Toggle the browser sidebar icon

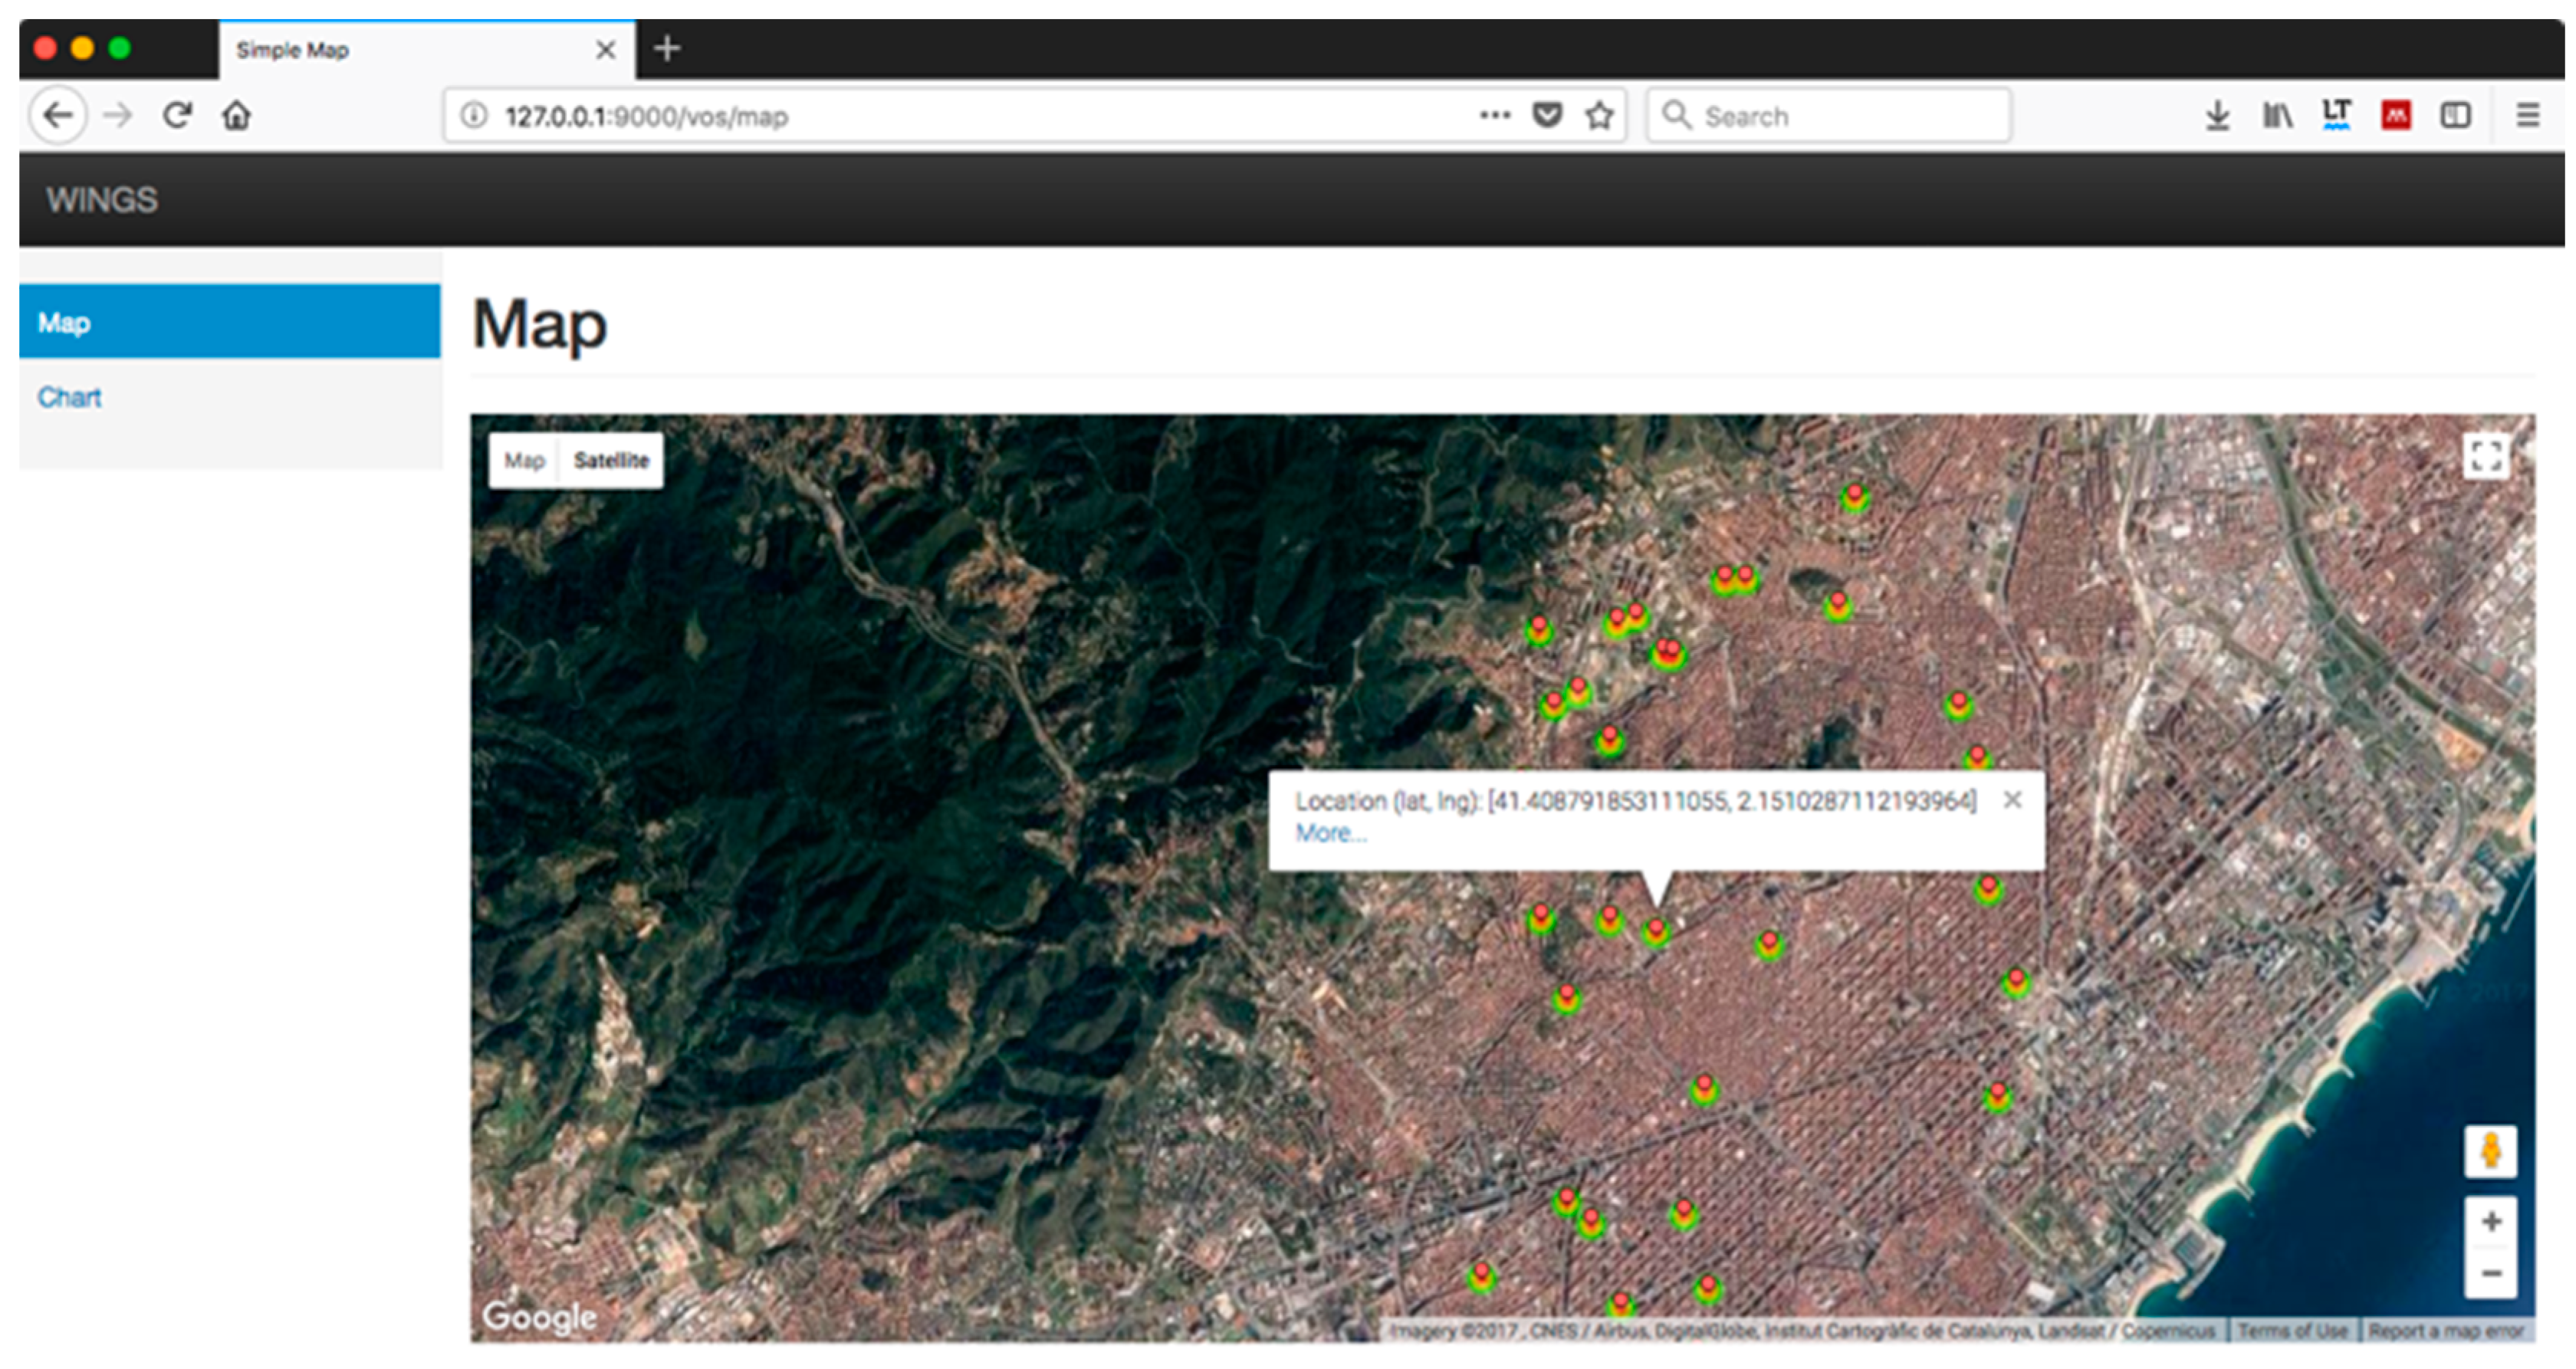(2456, 116)
